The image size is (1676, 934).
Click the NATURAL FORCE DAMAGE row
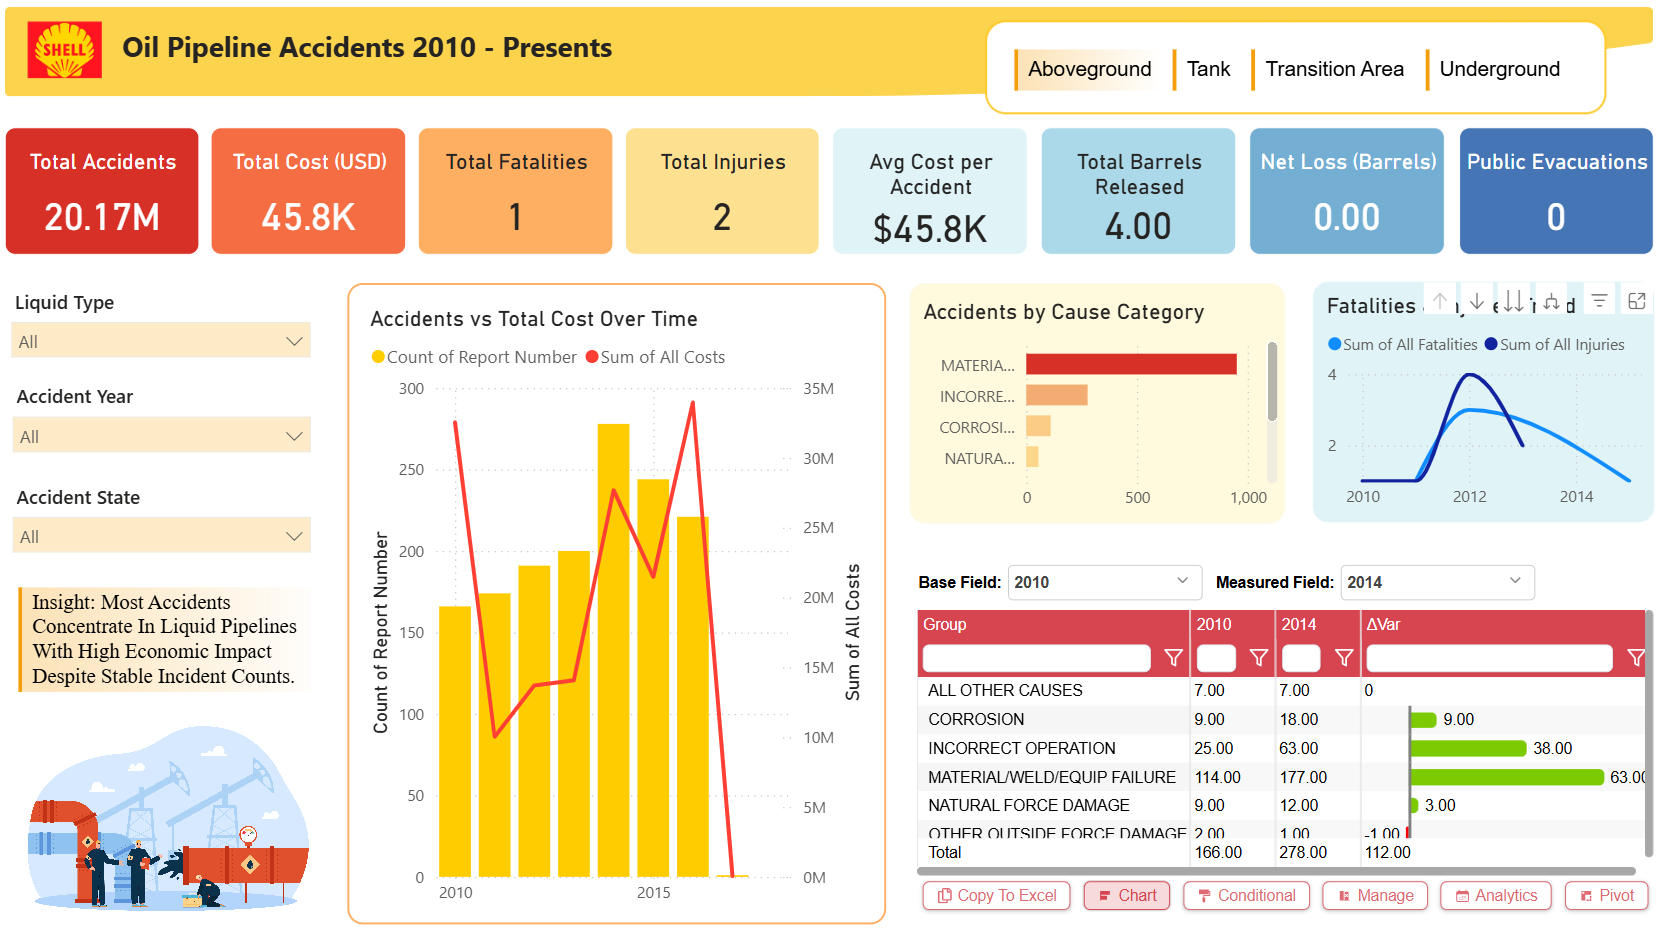click(x=1281, y=805)
